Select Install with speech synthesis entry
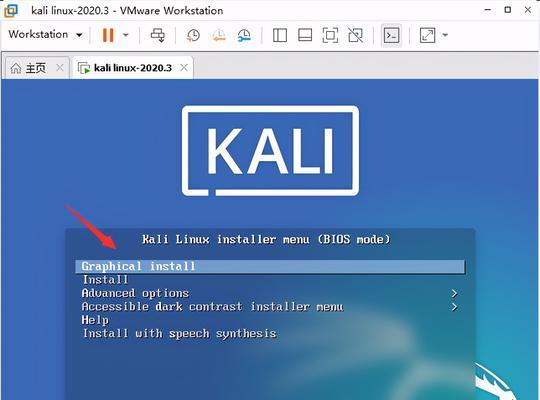Image resolution: width=540 pixels, height=400 pixels. (x=179, y=334)
